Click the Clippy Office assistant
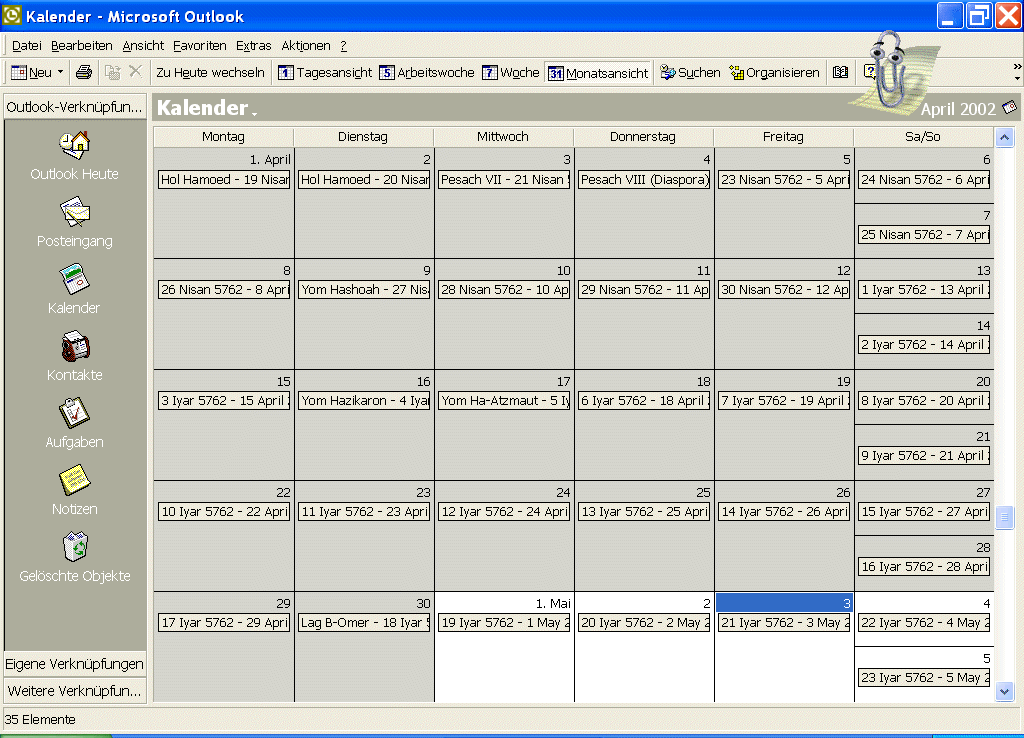 [893, 71]
